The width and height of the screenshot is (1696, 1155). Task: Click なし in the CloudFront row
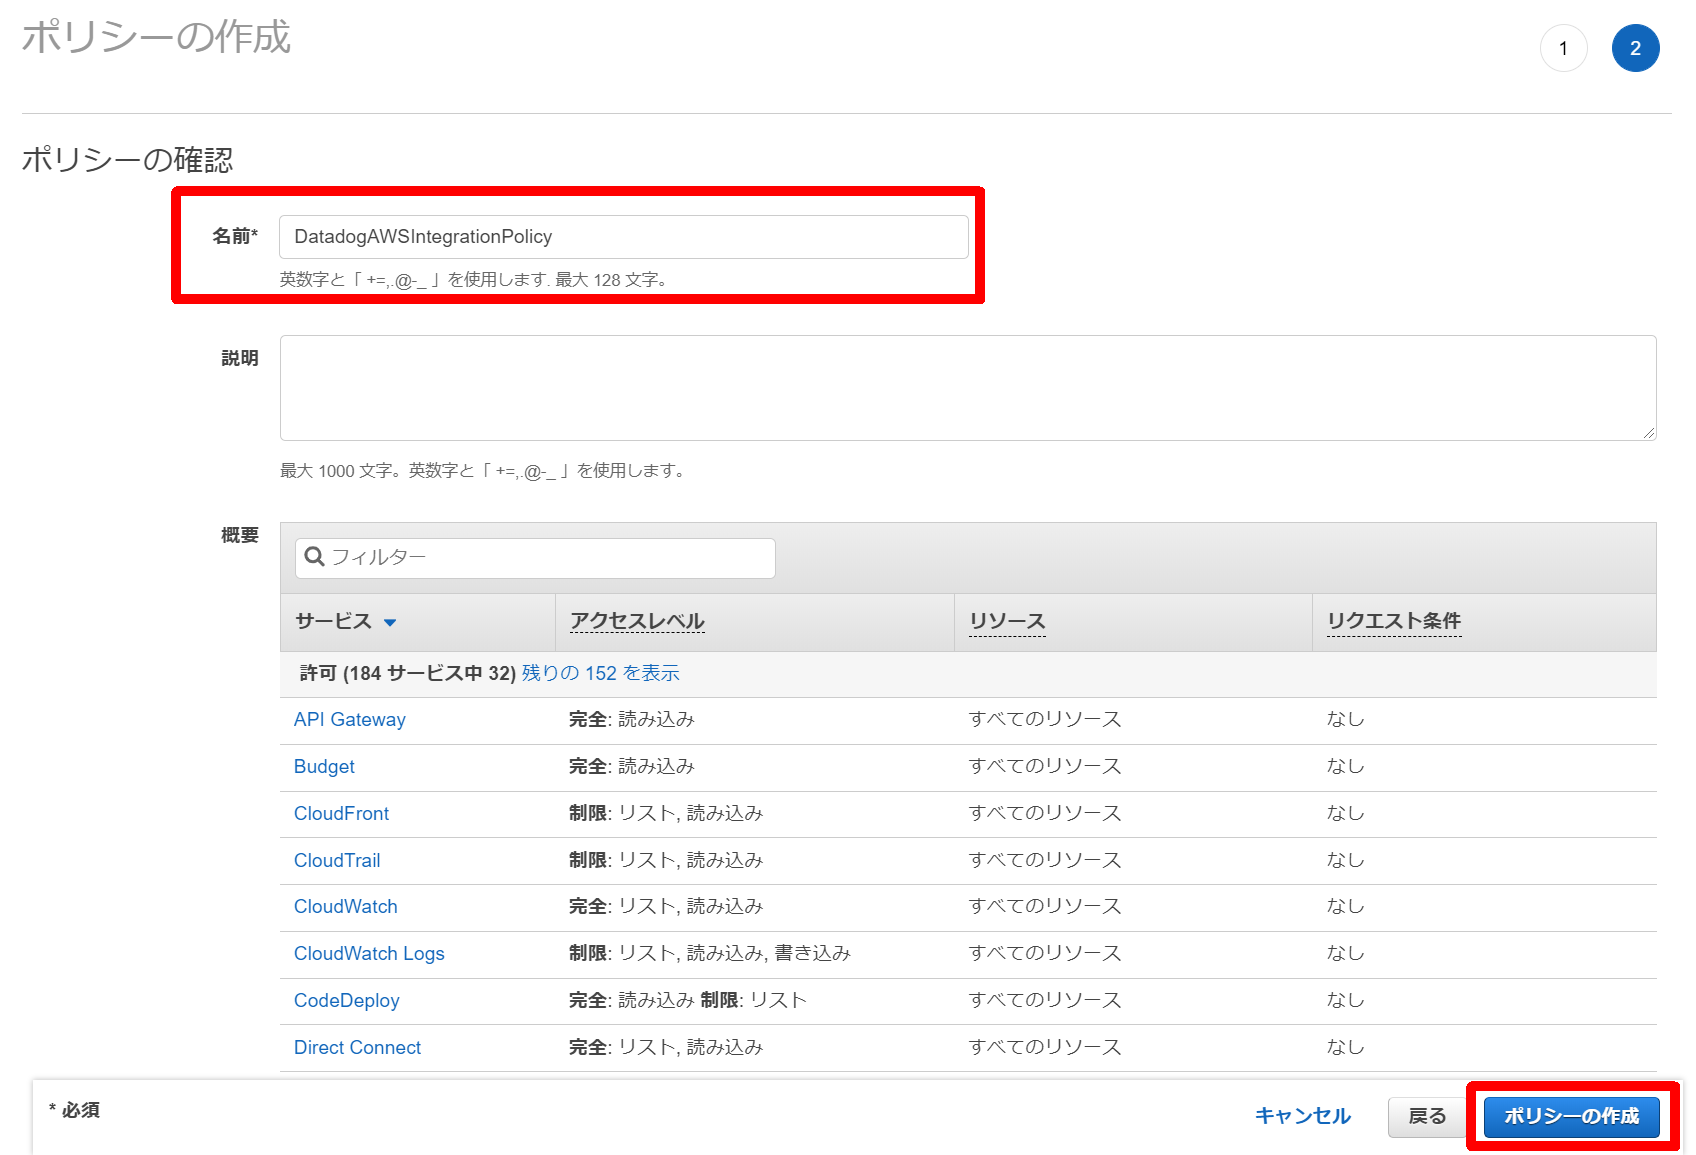click(x=1346, y=814)
